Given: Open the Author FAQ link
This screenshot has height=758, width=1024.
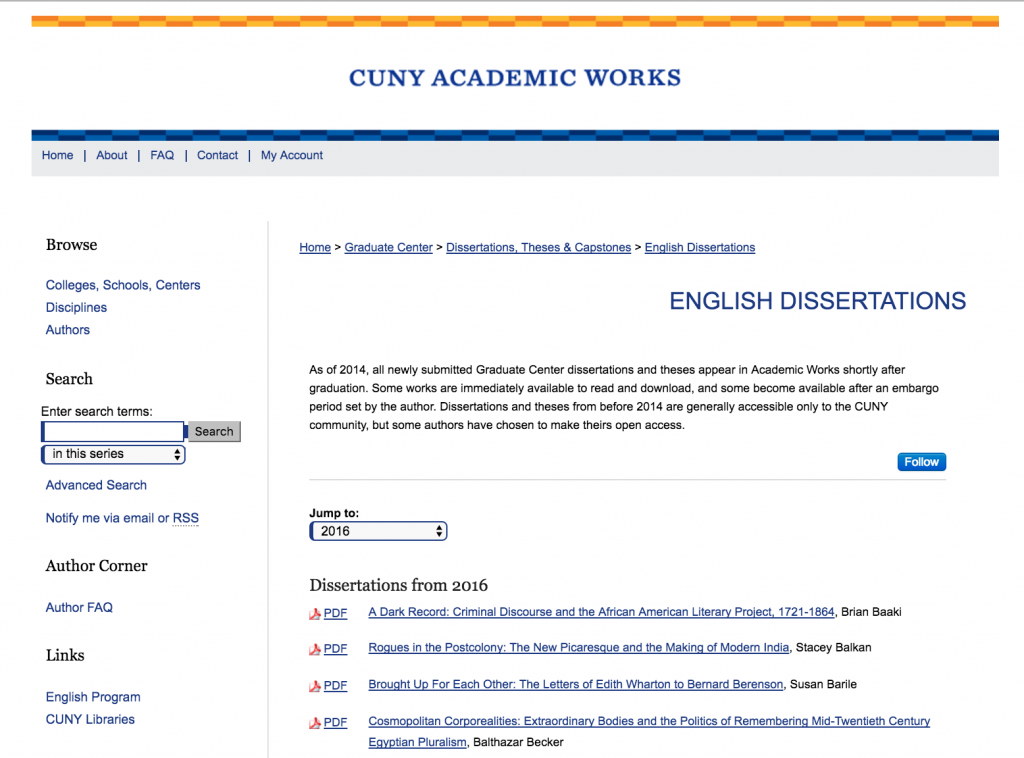Looking at the screenshot, I should click(x=79, y=607).
